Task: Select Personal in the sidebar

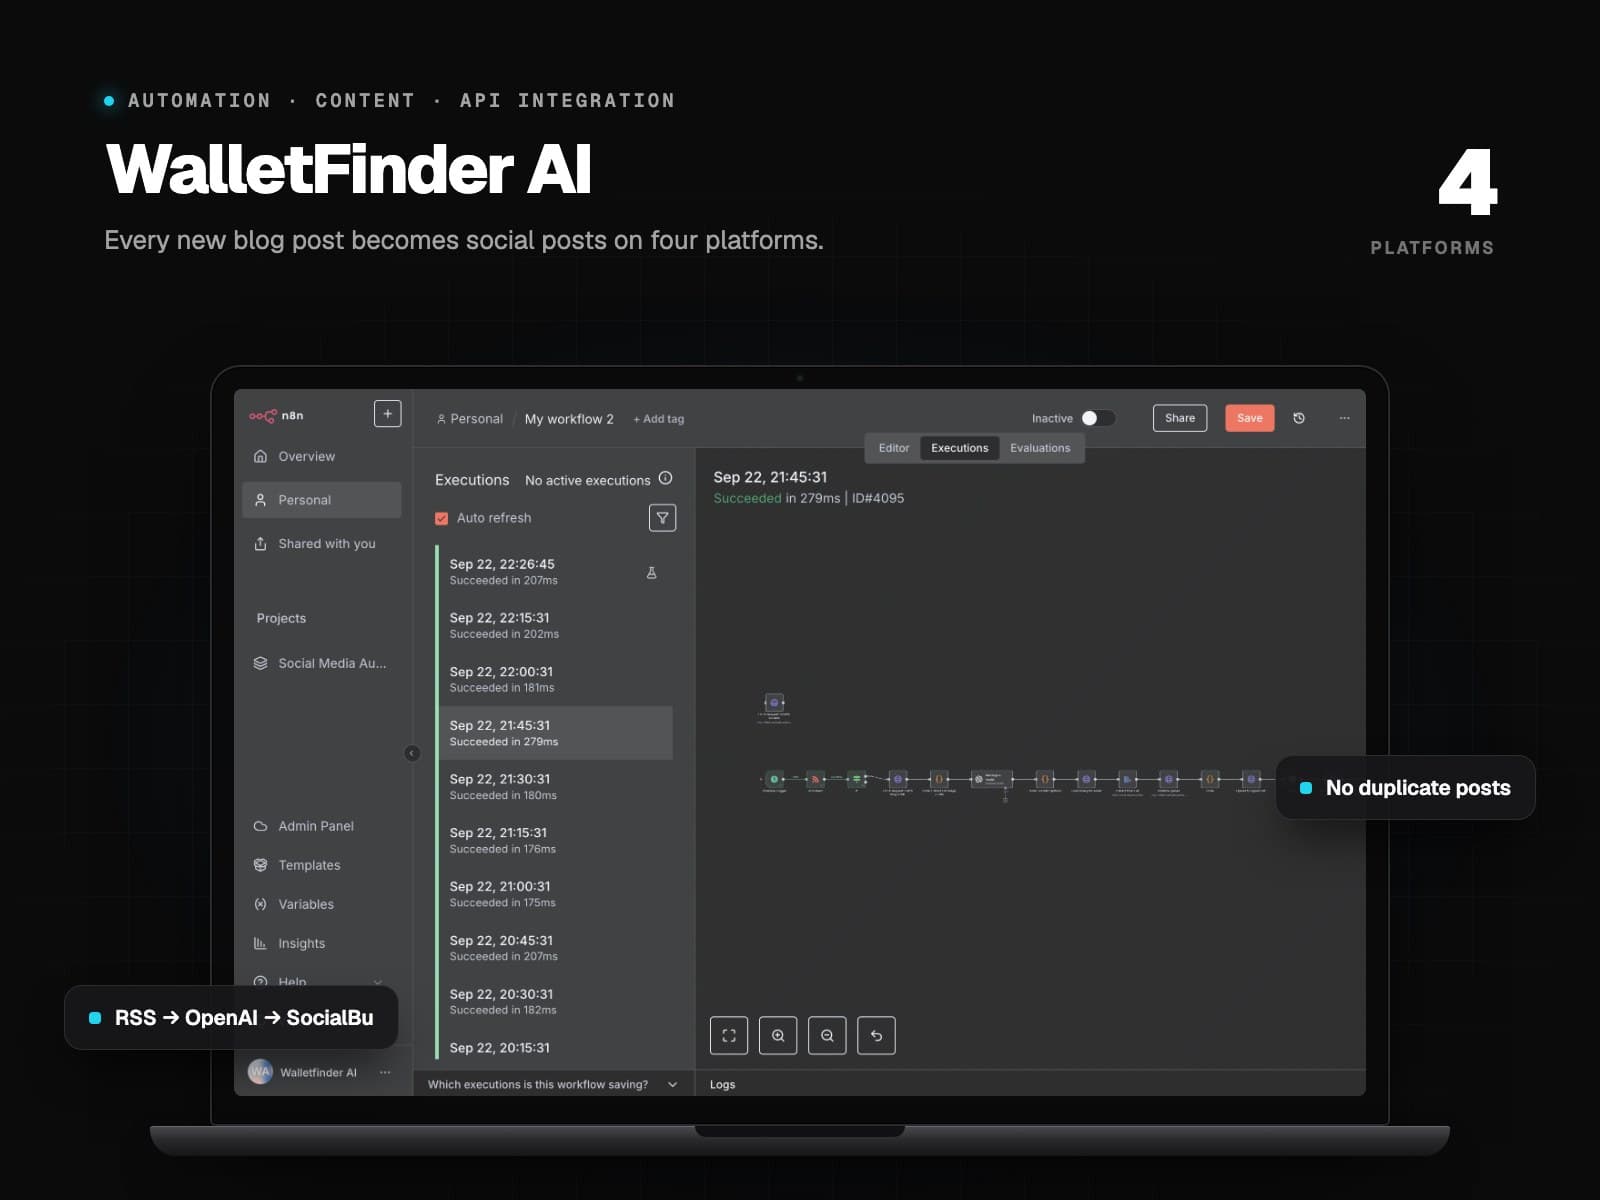Action: (322, 500)
